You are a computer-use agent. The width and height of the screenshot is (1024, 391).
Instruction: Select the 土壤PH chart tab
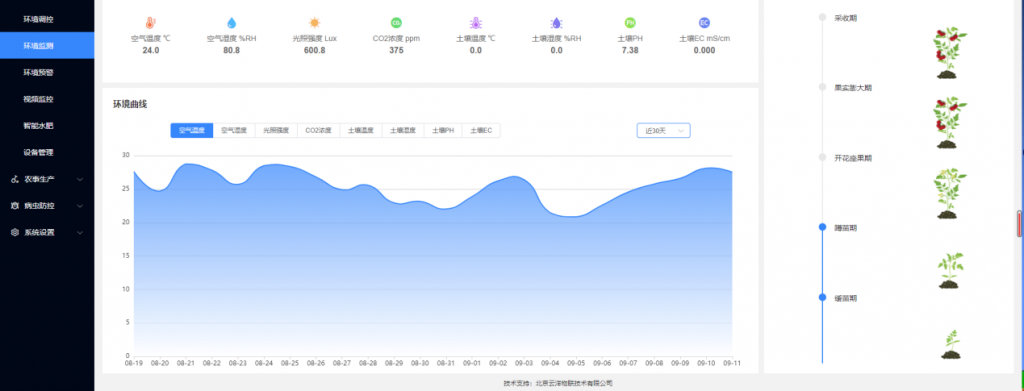click(443, 131)
